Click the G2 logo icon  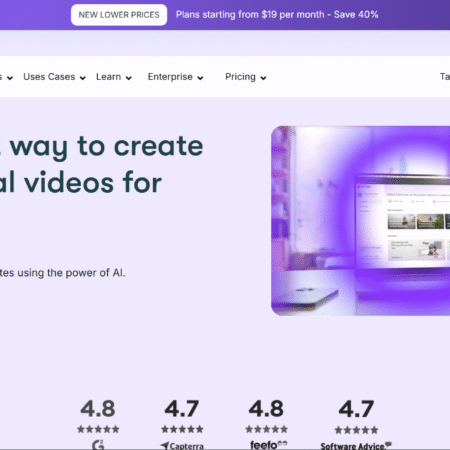click(98, 445)
